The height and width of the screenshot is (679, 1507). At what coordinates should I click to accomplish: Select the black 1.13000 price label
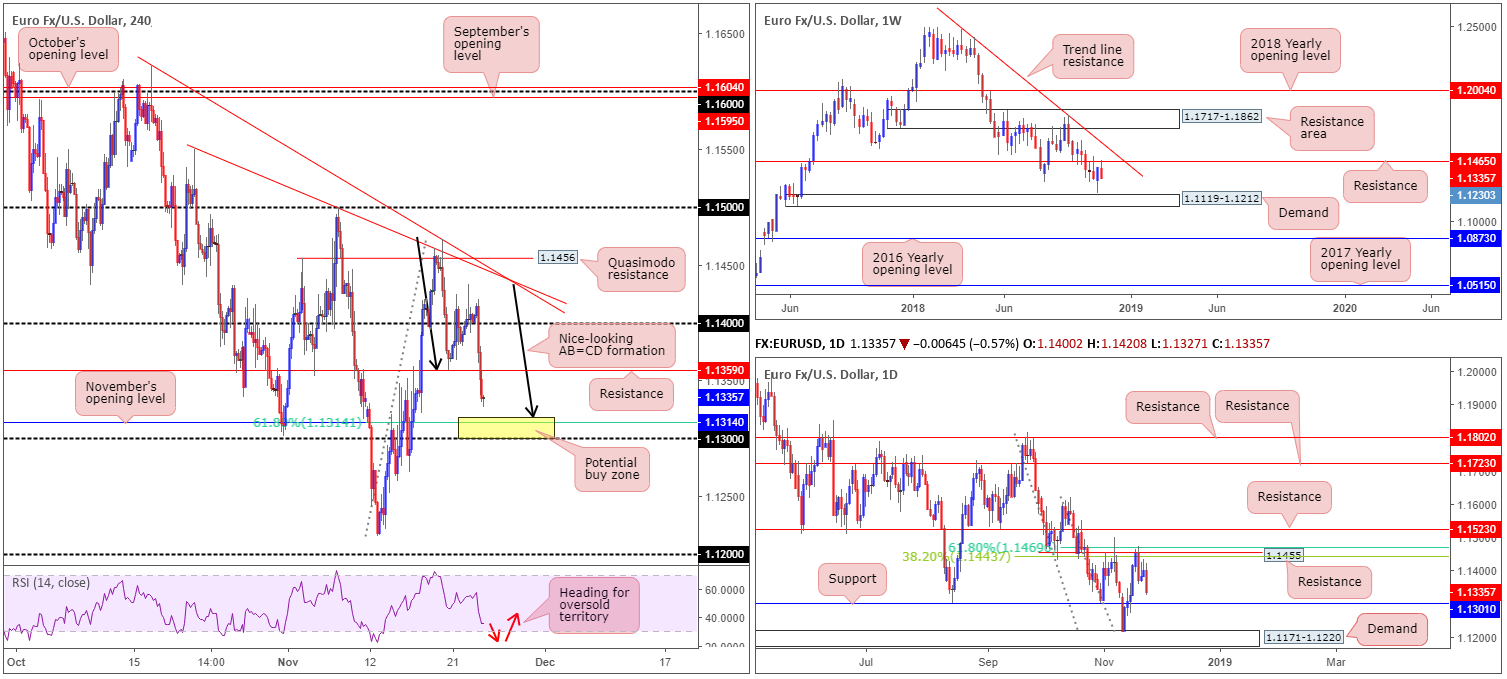coord(722,439)
